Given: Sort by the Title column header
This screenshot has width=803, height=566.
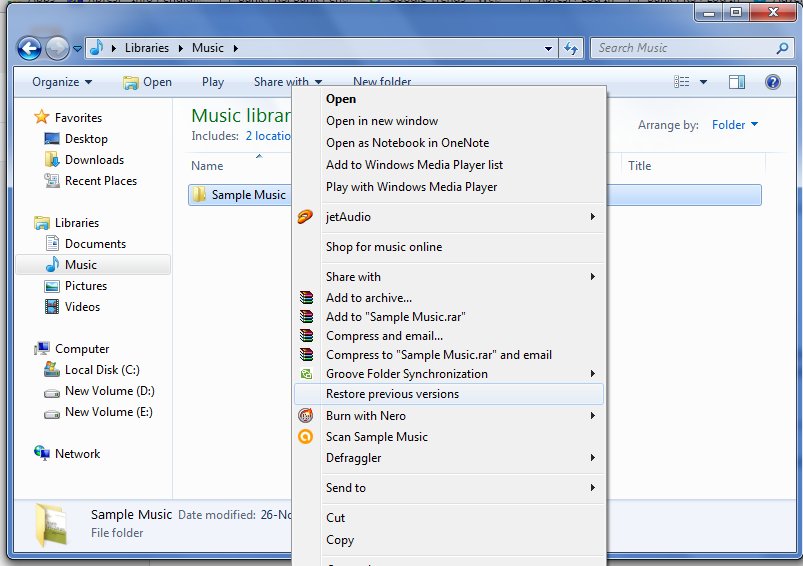Looking at the screenshot, I should (x=640, y=166).
